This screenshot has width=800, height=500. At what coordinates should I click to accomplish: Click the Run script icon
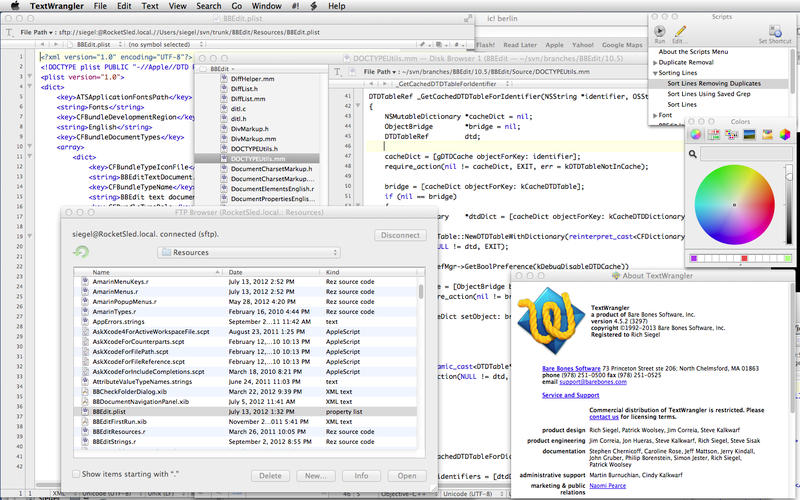[x=662, y=30]
